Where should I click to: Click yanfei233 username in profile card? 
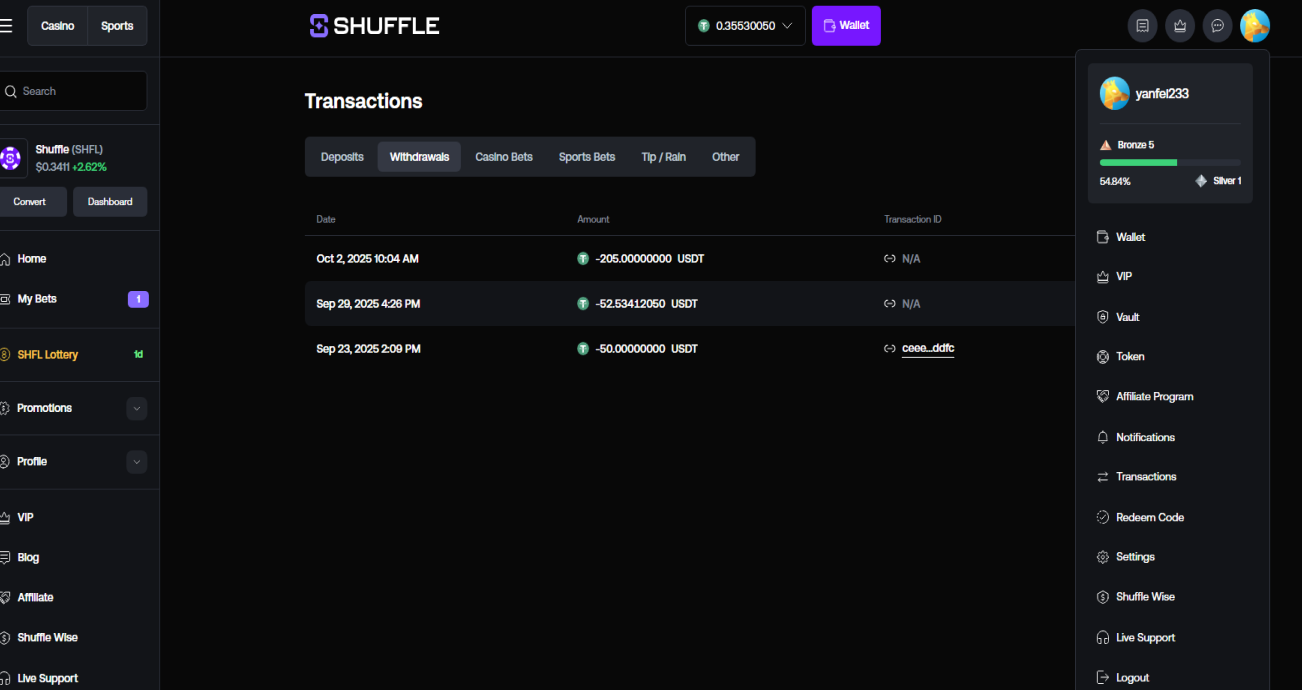[x=1162, y=94]
